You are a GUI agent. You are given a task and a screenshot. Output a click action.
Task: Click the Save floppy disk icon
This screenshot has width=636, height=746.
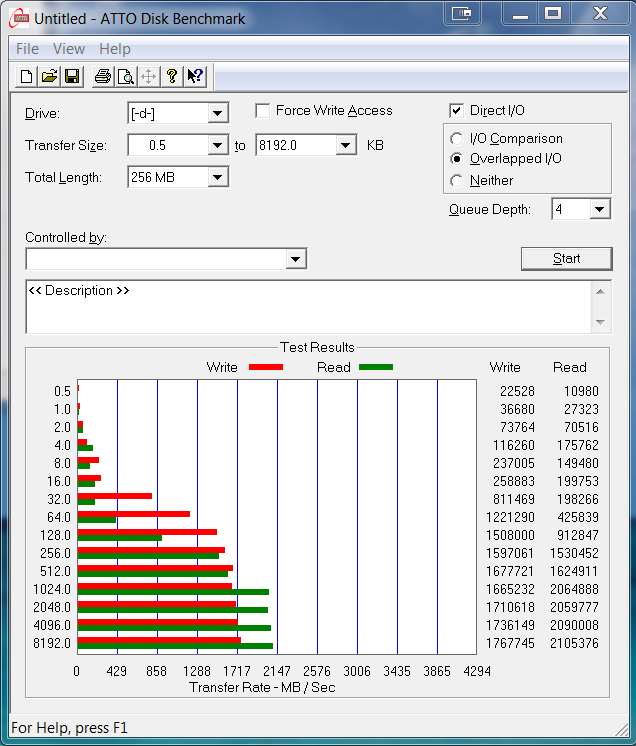pyautogui.click(x=72, y=77)
